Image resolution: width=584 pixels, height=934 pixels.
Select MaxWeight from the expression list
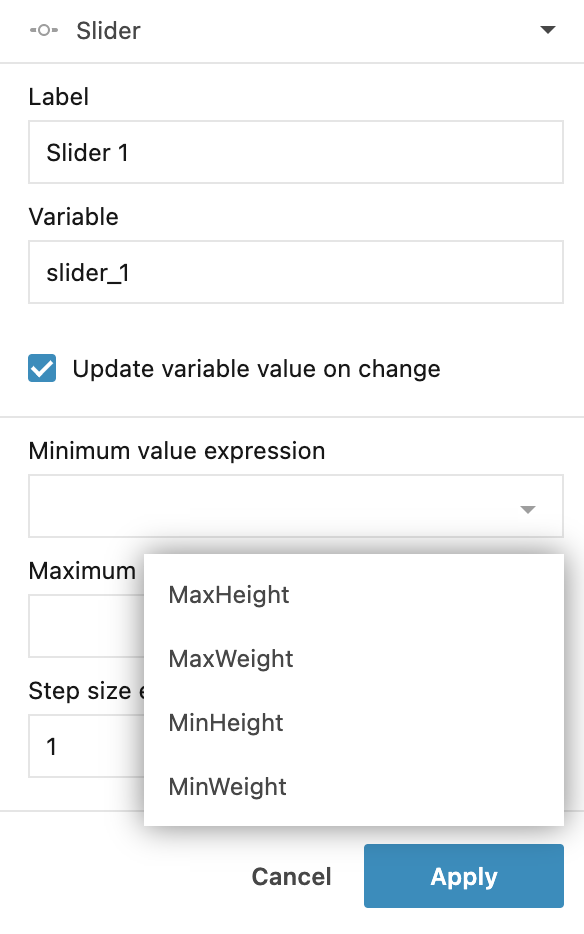[229, 658]
